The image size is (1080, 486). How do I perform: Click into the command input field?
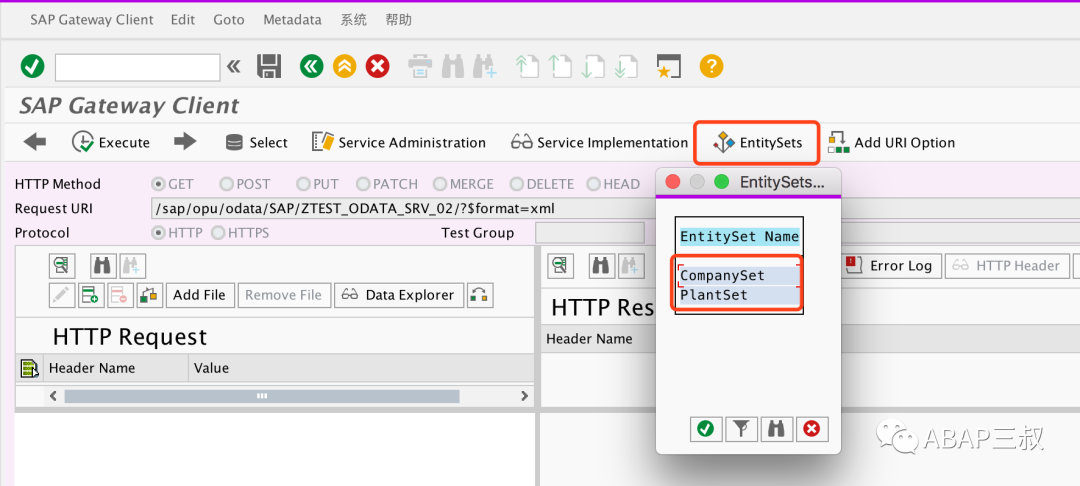click(138, 67)
